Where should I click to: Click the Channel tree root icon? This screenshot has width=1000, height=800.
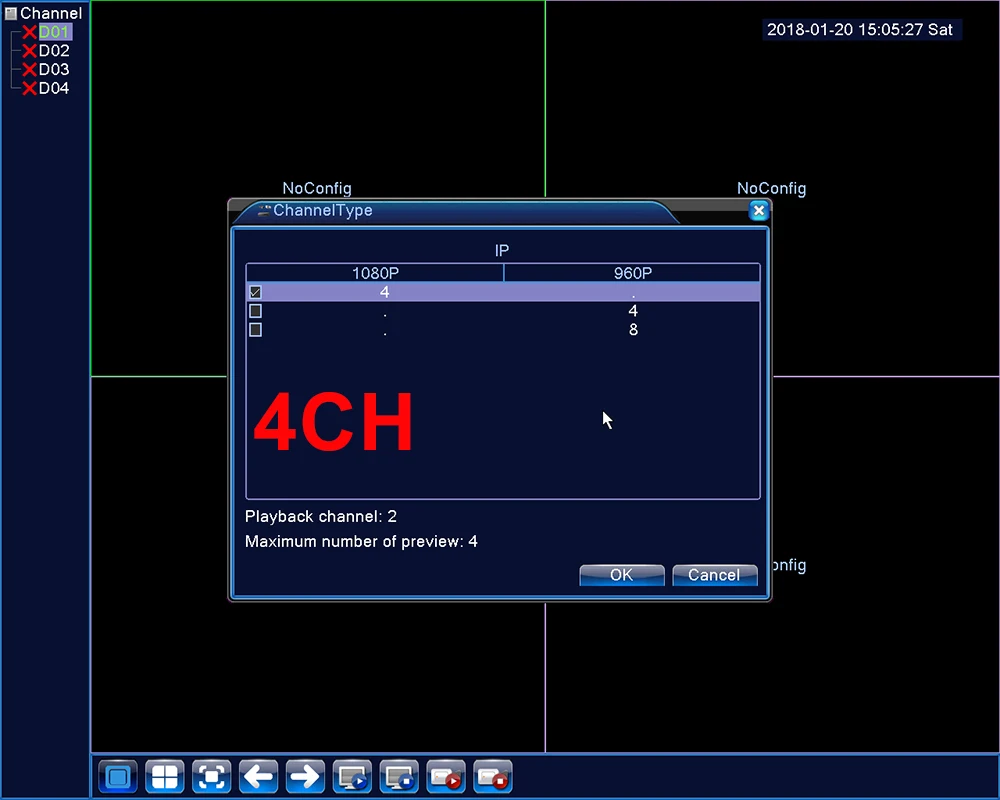[x=10, y=13]
